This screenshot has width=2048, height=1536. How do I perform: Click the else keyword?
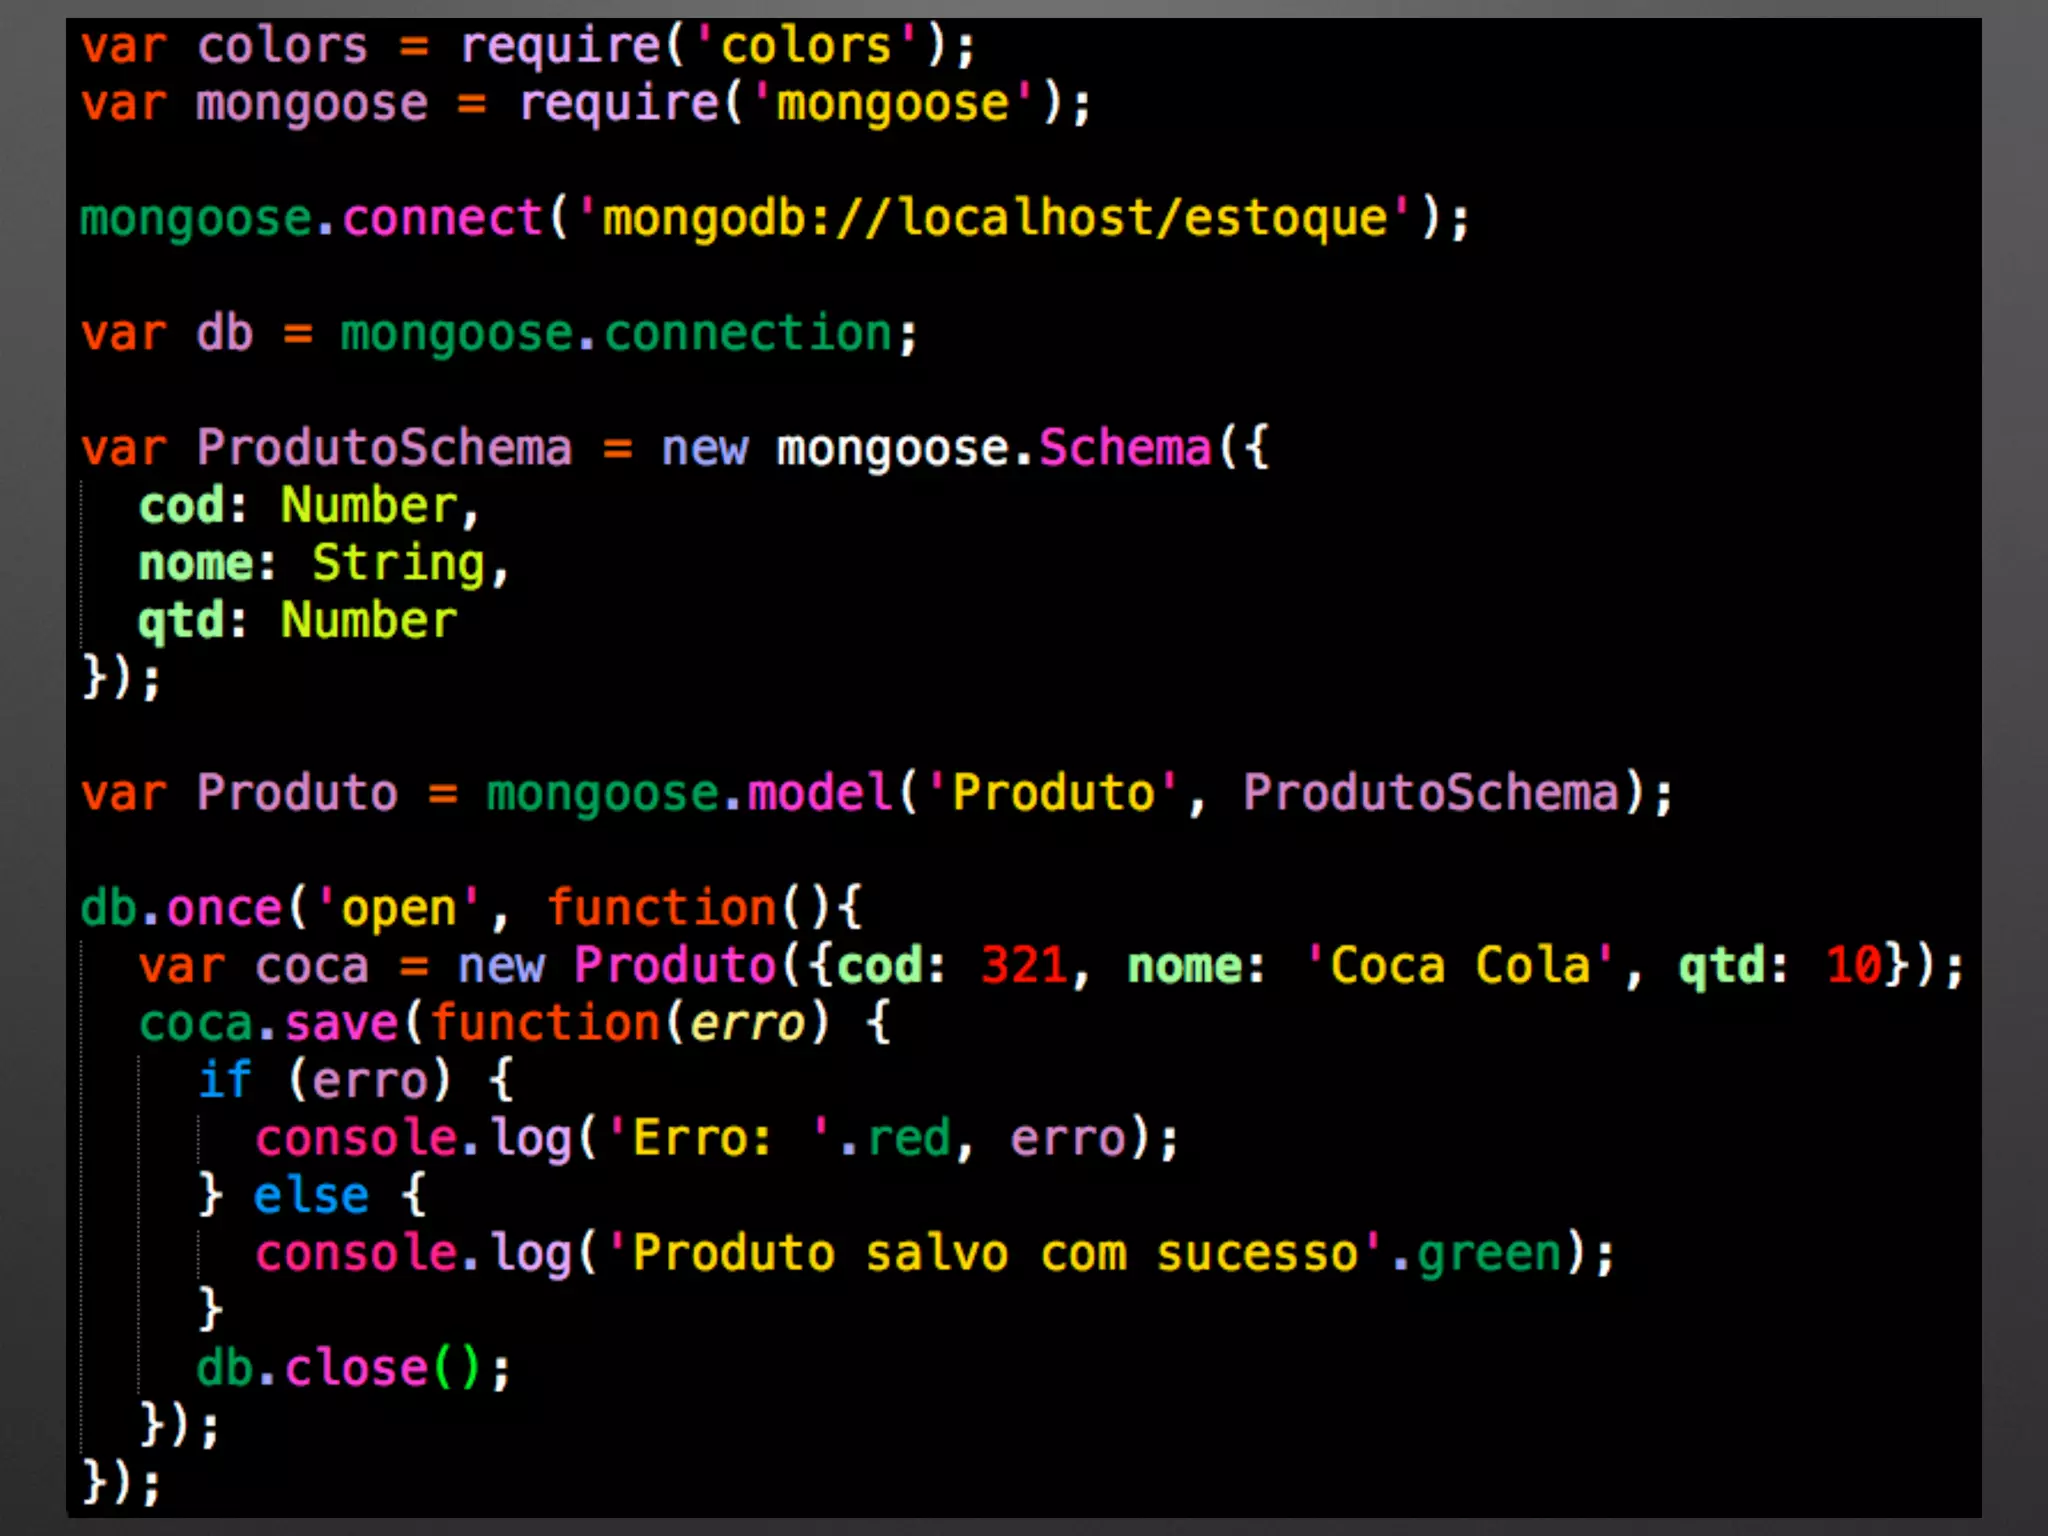(x=311, y=1196)
